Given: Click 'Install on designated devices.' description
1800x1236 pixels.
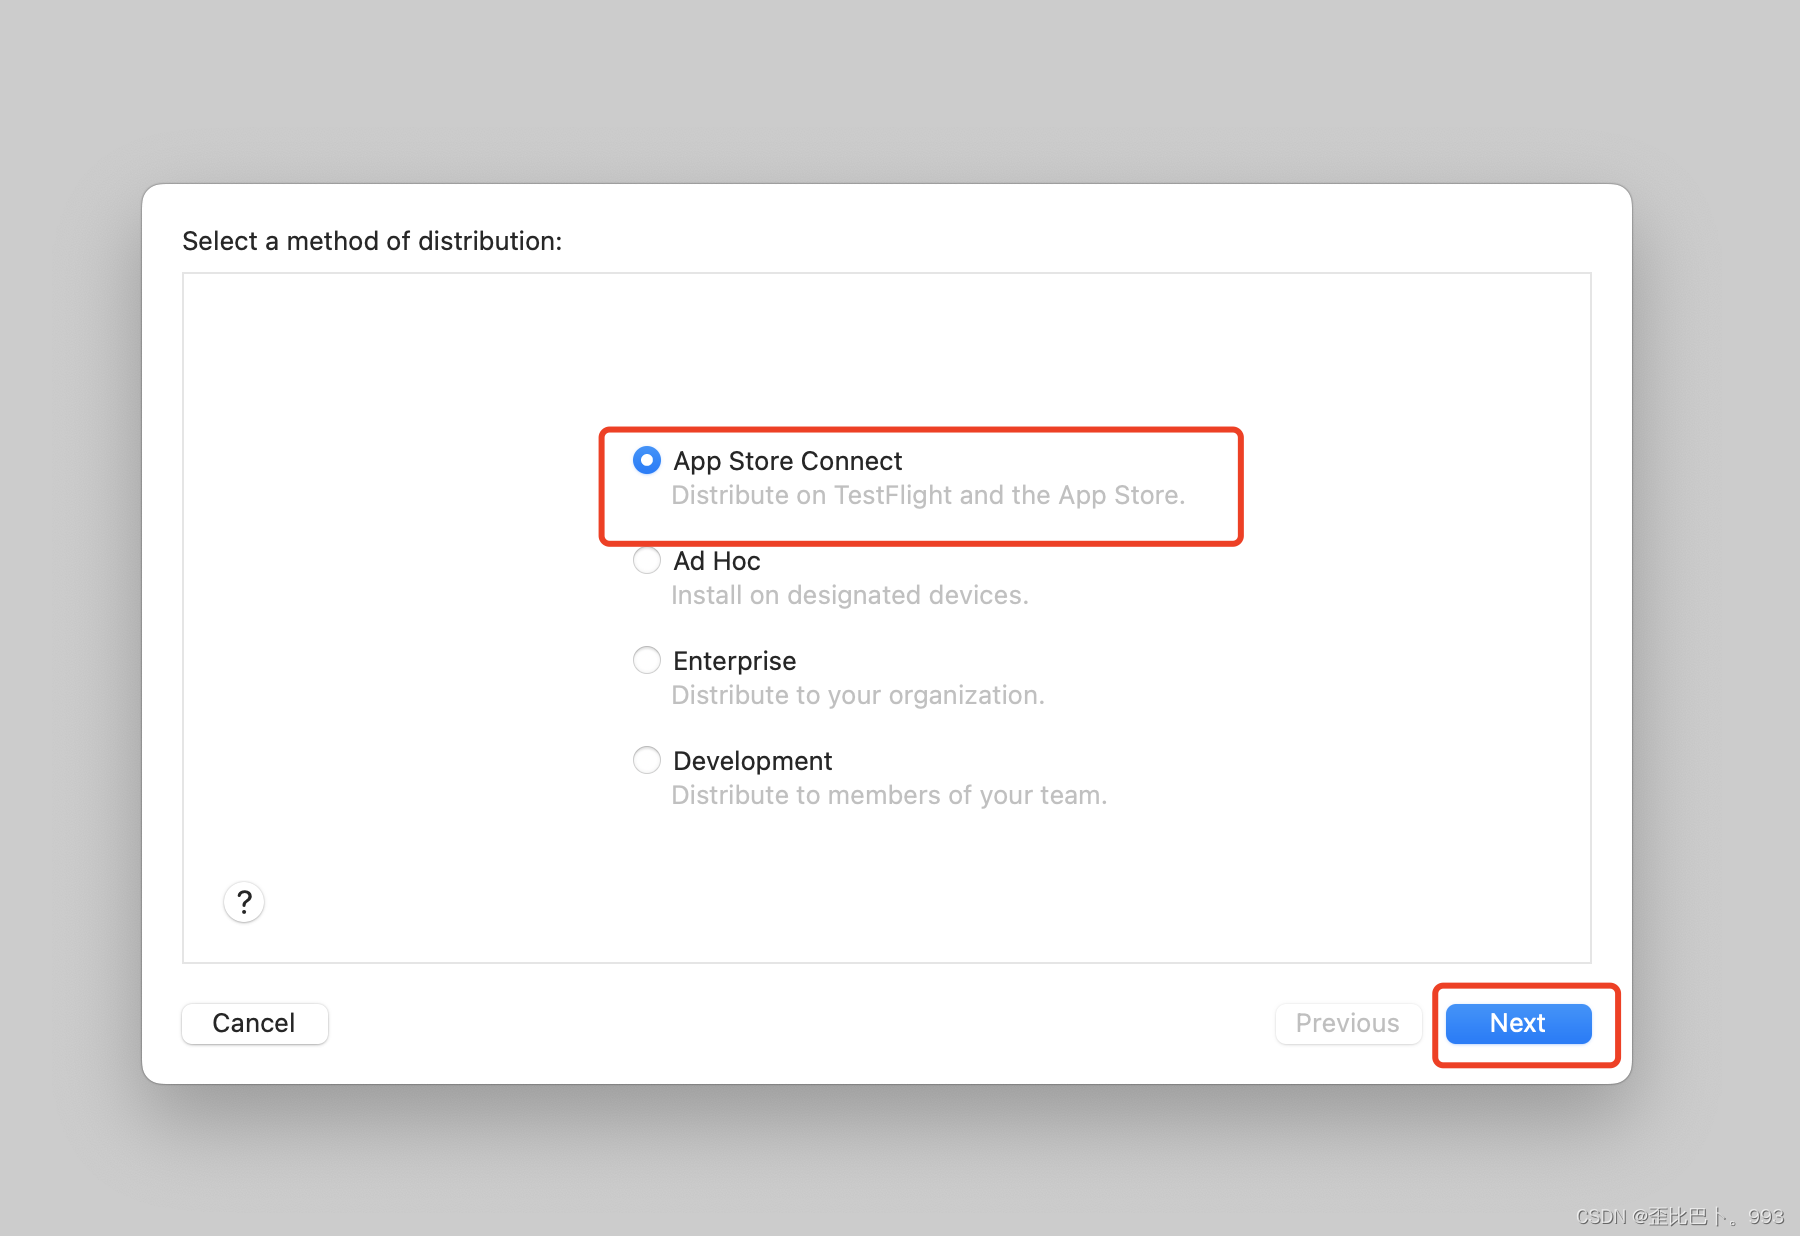Looking at the screenshot, I should (x=850, y=595).
